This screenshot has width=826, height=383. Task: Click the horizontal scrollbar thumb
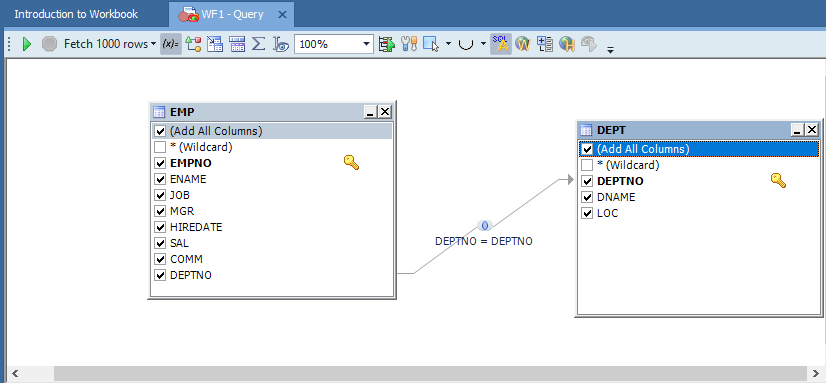[x=430, y=373]
